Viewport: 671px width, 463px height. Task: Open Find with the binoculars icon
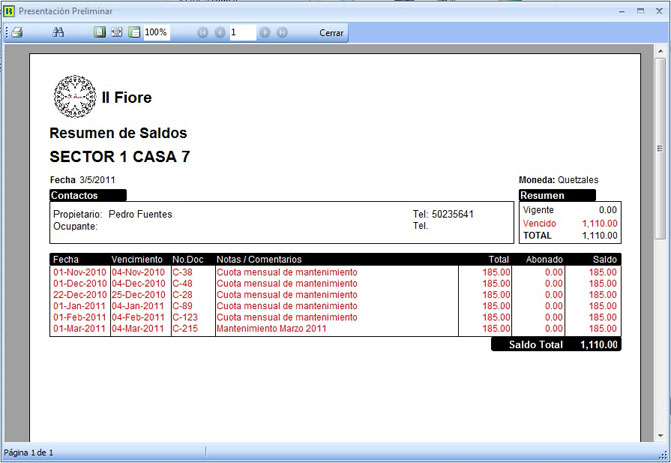coord(58,33)
